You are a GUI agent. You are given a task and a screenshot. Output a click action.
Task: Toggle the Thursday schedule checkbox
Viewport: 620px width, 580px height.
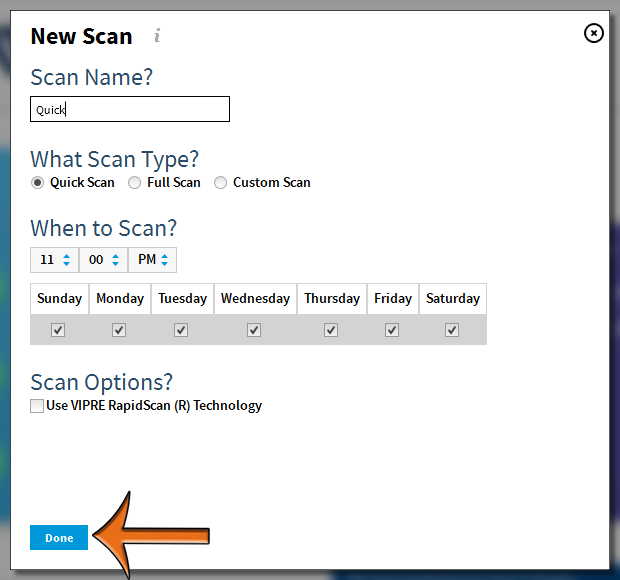tap(331, 330)
